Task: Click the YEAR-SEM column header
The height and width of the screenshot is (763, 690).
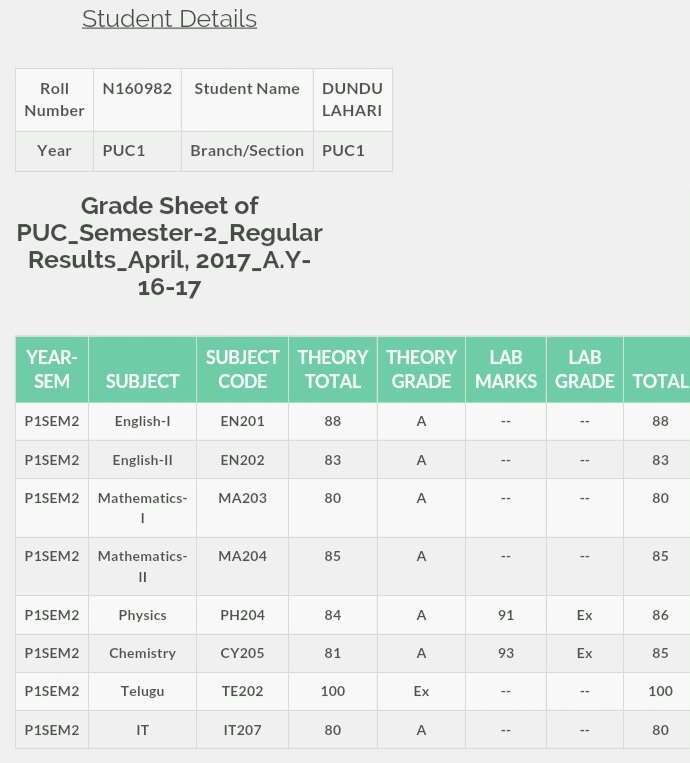Action: [52, 369]
